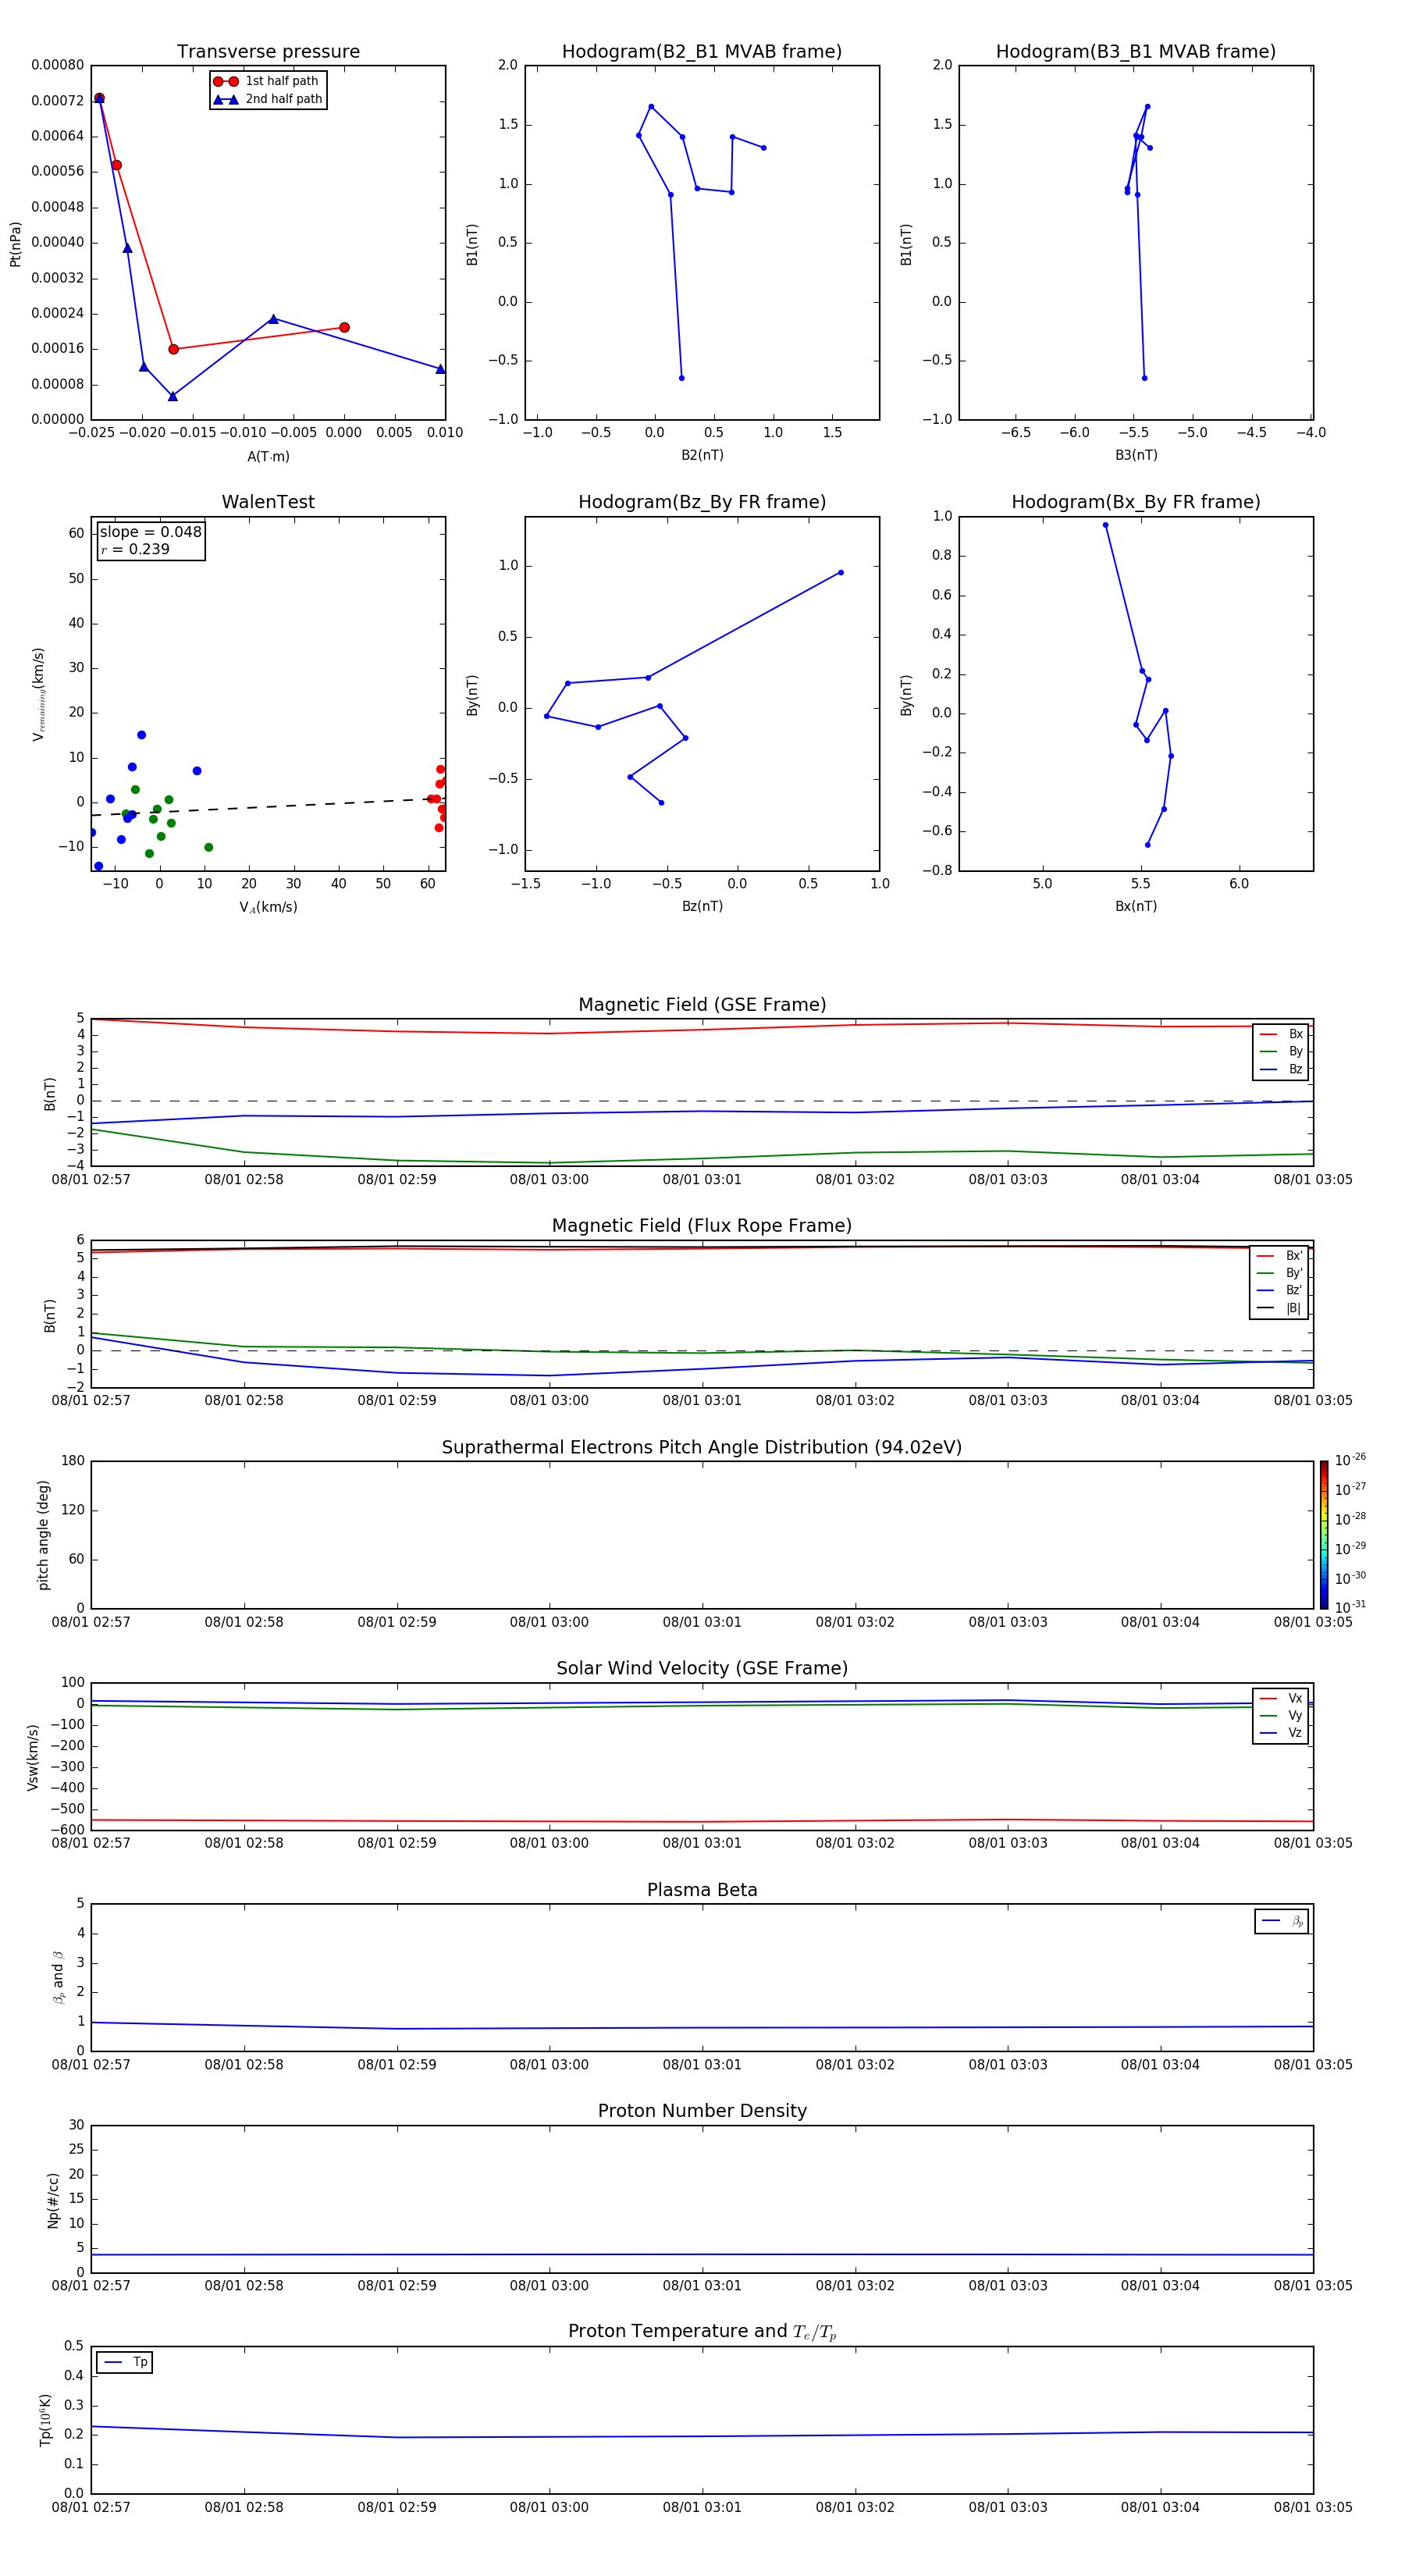Viewport: 1405px width, 2576px height.
Task: Click the |B| legend entry in Flux Rope plot
Action: click(1279, 1308)
